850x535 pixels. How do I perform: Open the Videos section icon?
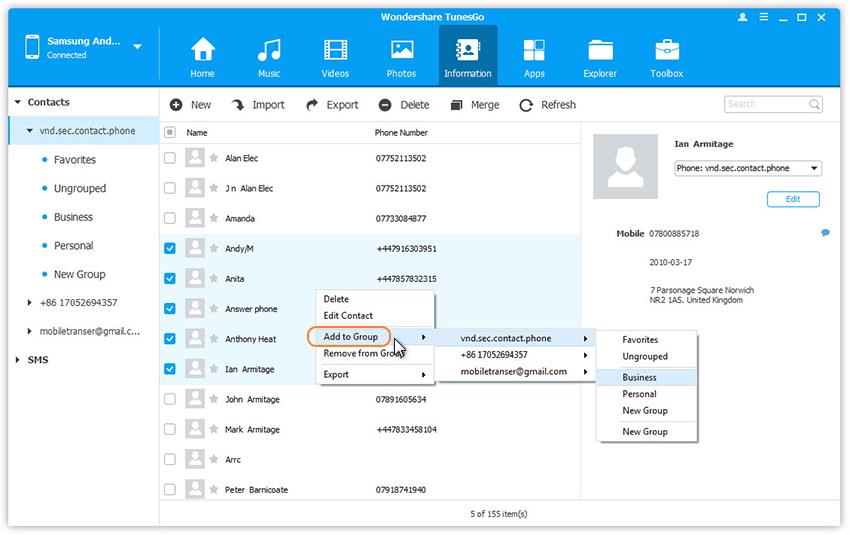[x=336, y=50]
